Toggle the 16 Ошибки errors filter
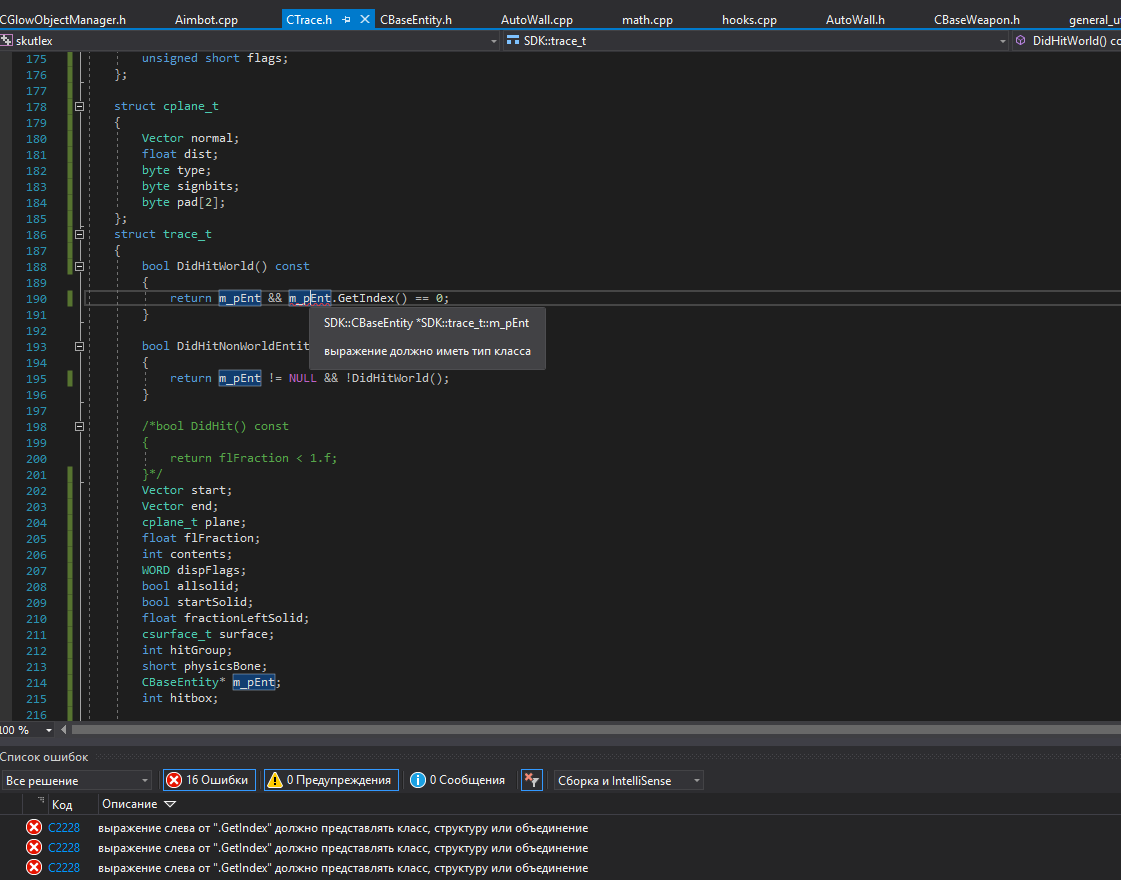The image size is (1121, 880). pos(210,780)
